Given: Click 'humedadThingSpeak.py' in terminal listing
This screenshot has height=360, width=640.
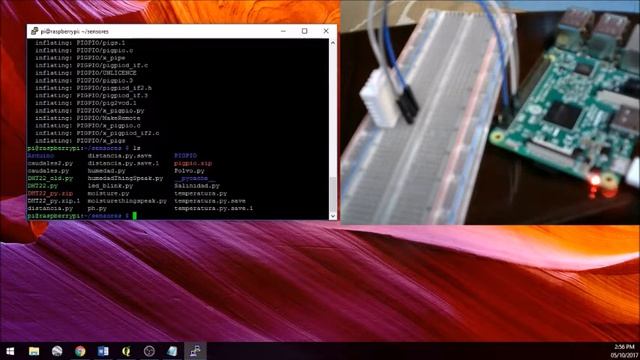Looking at the screenshot, I should [x=125, y=178].
